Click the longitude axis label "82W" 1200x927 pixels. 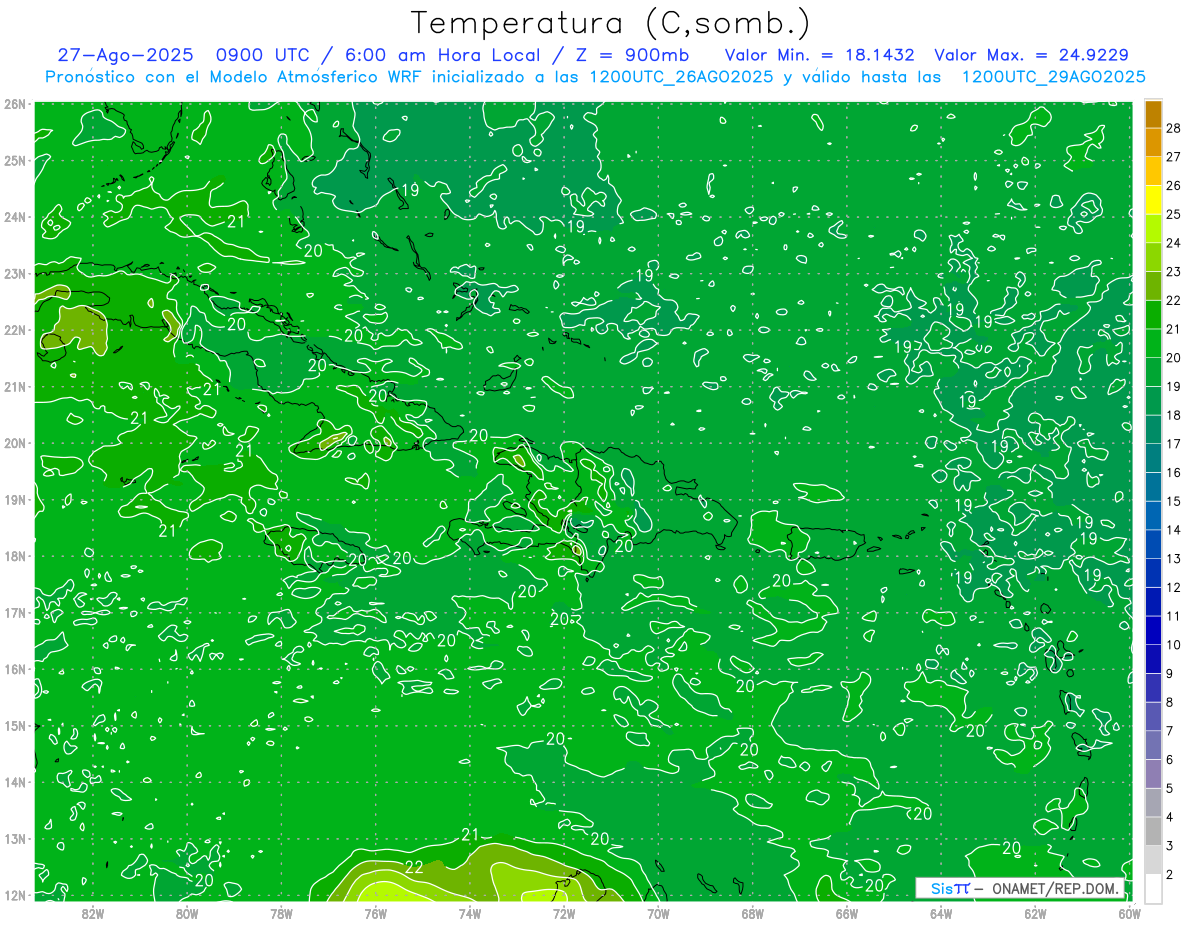[93, 913]
